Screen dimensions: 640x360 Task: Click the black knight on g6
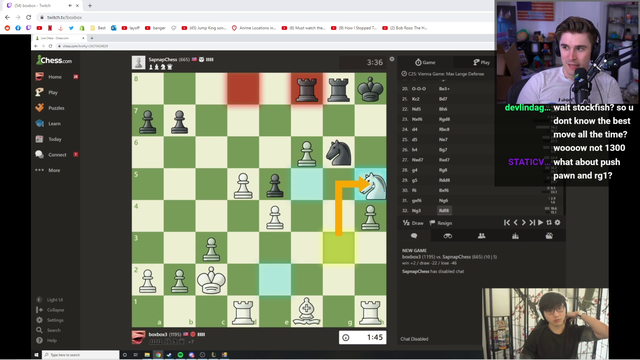coord(339,153)
